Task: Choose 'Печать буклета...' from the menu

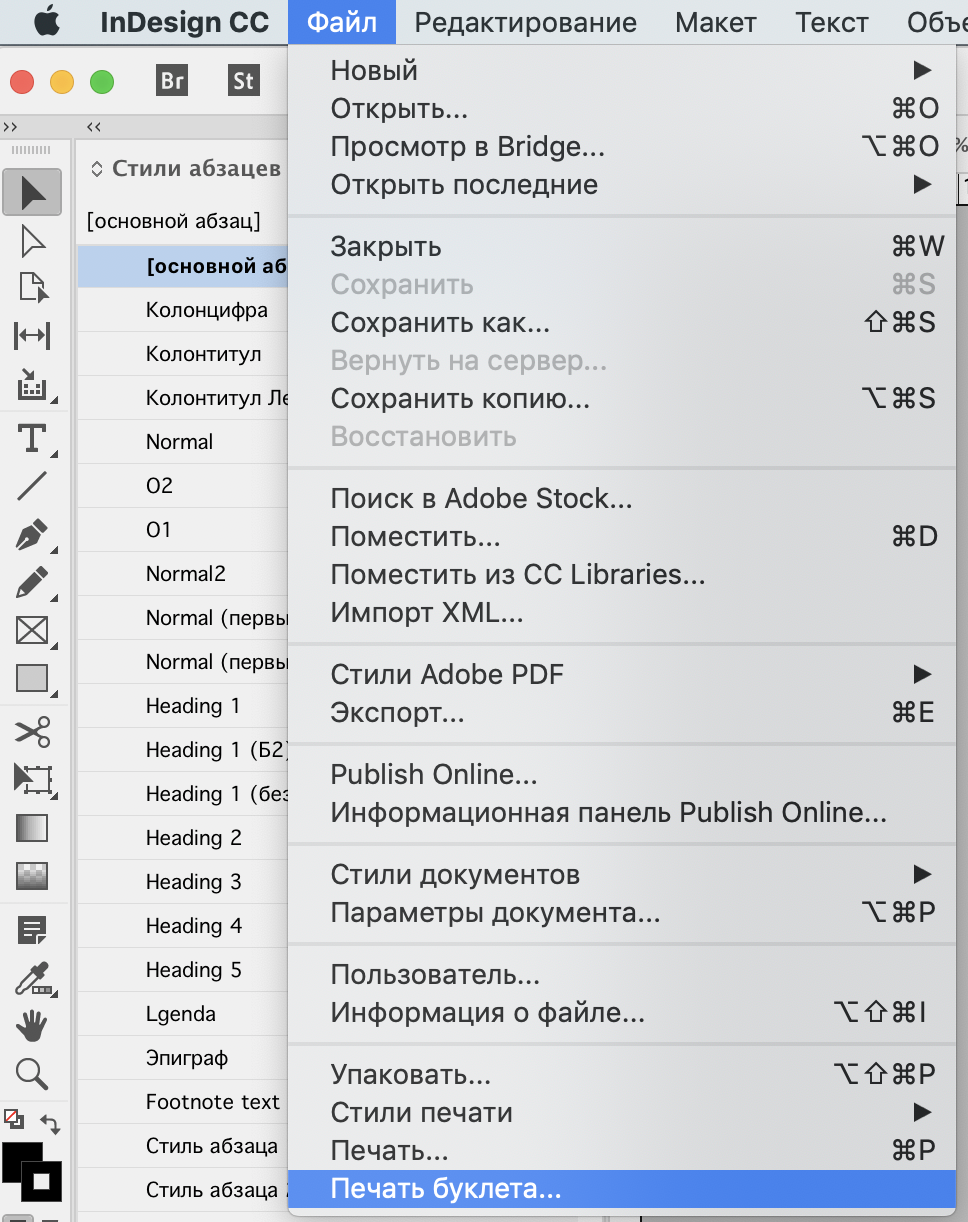Action: pos(446,1190)
